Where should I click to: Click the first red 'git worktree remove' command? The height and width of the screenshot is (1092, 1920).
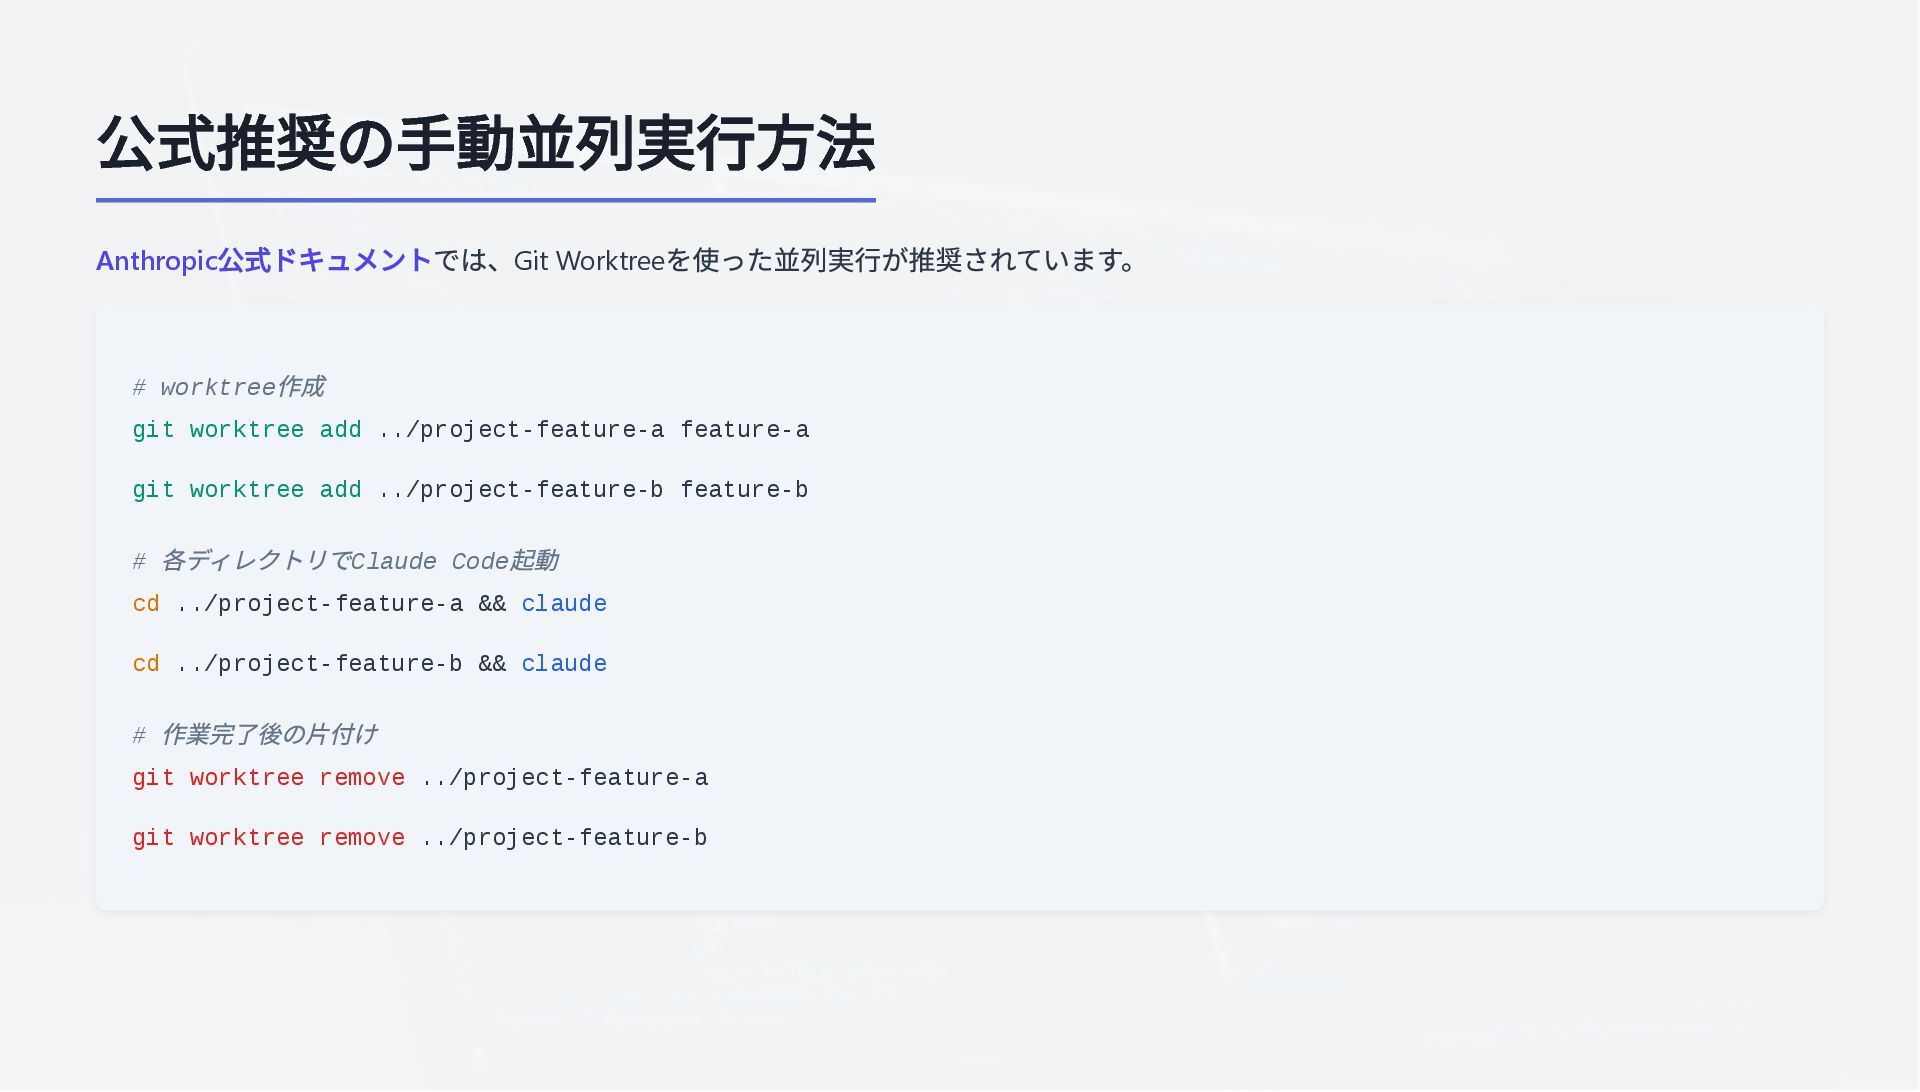coord(268,779)
